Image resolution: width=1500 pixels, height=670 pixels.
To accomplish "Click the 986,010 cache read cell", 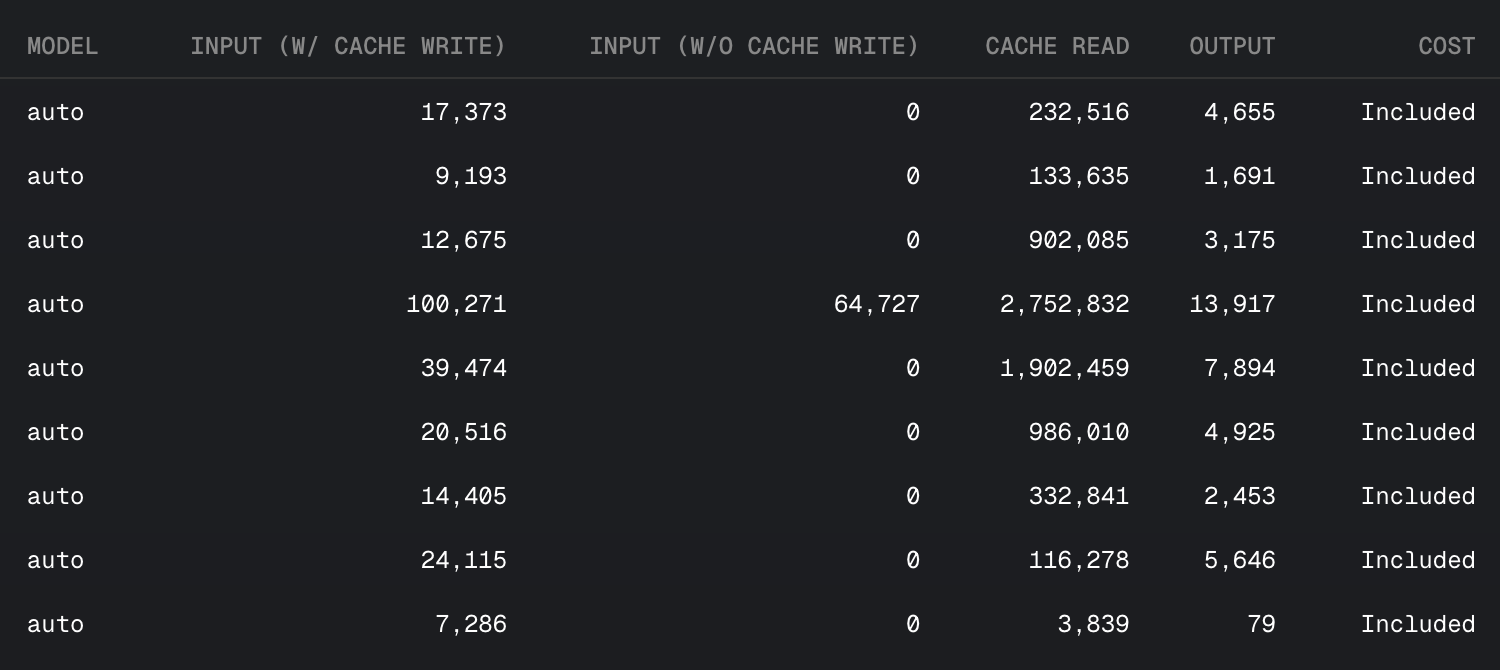I will 1078,432.
